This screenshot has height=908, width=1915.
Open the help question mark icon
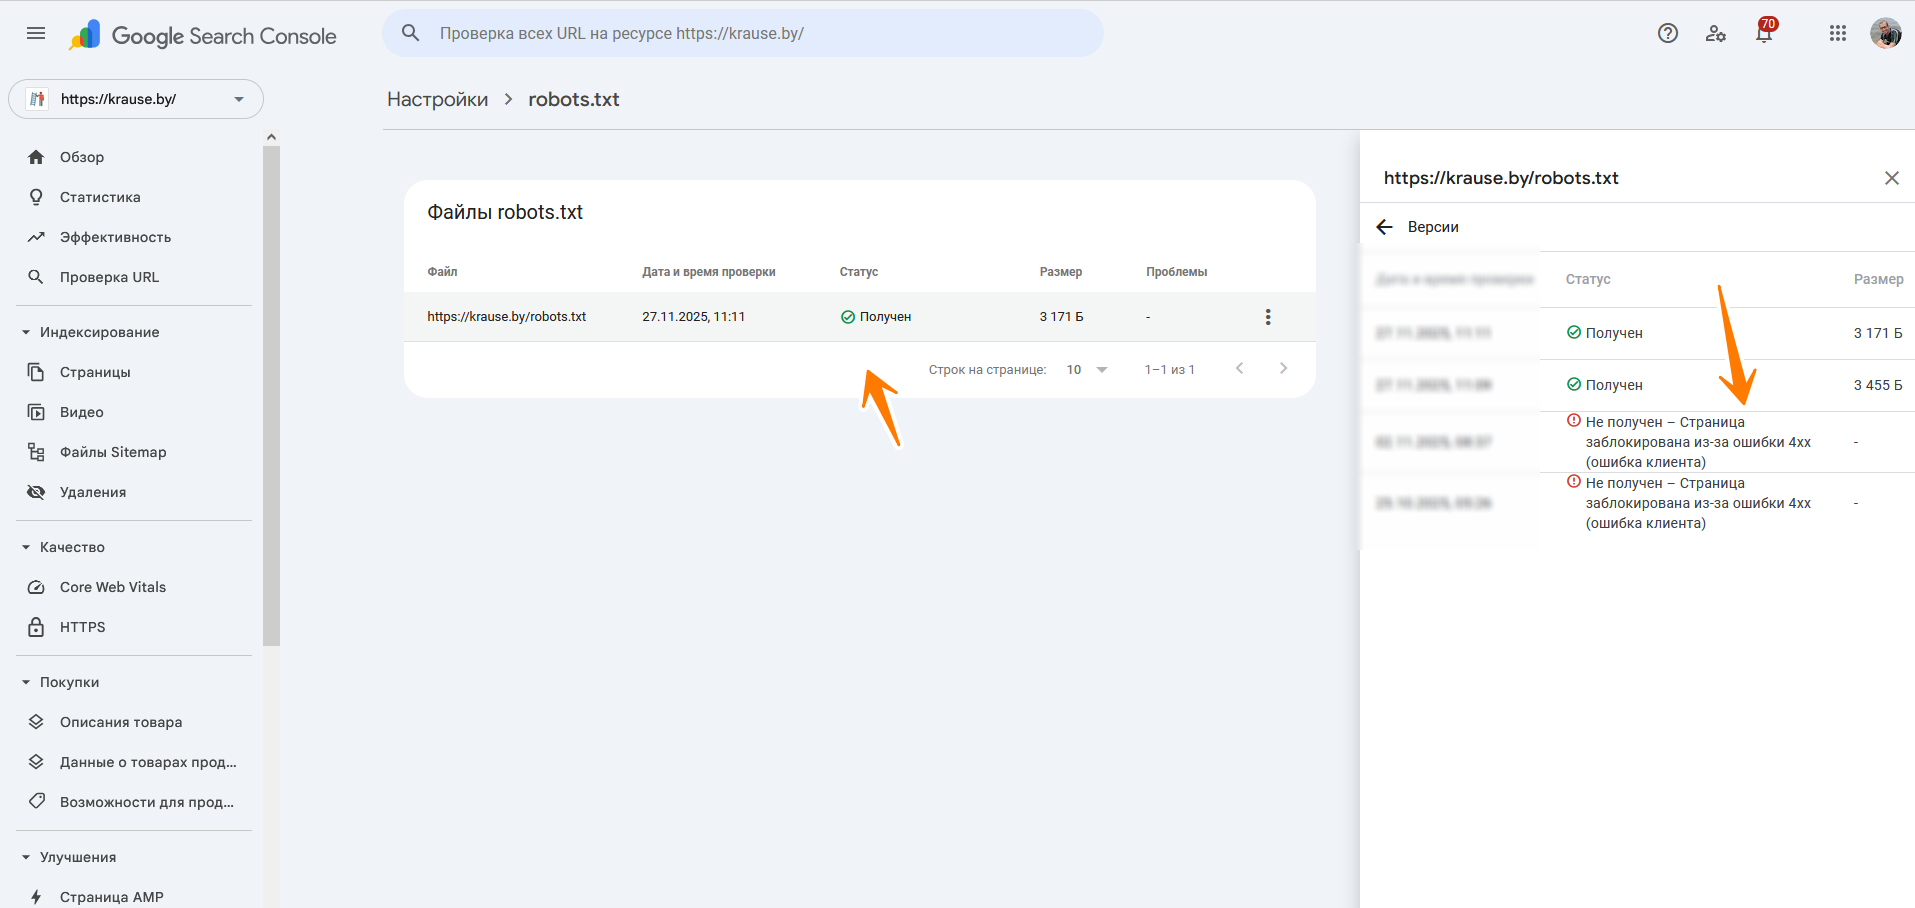tap(1667, 34)
